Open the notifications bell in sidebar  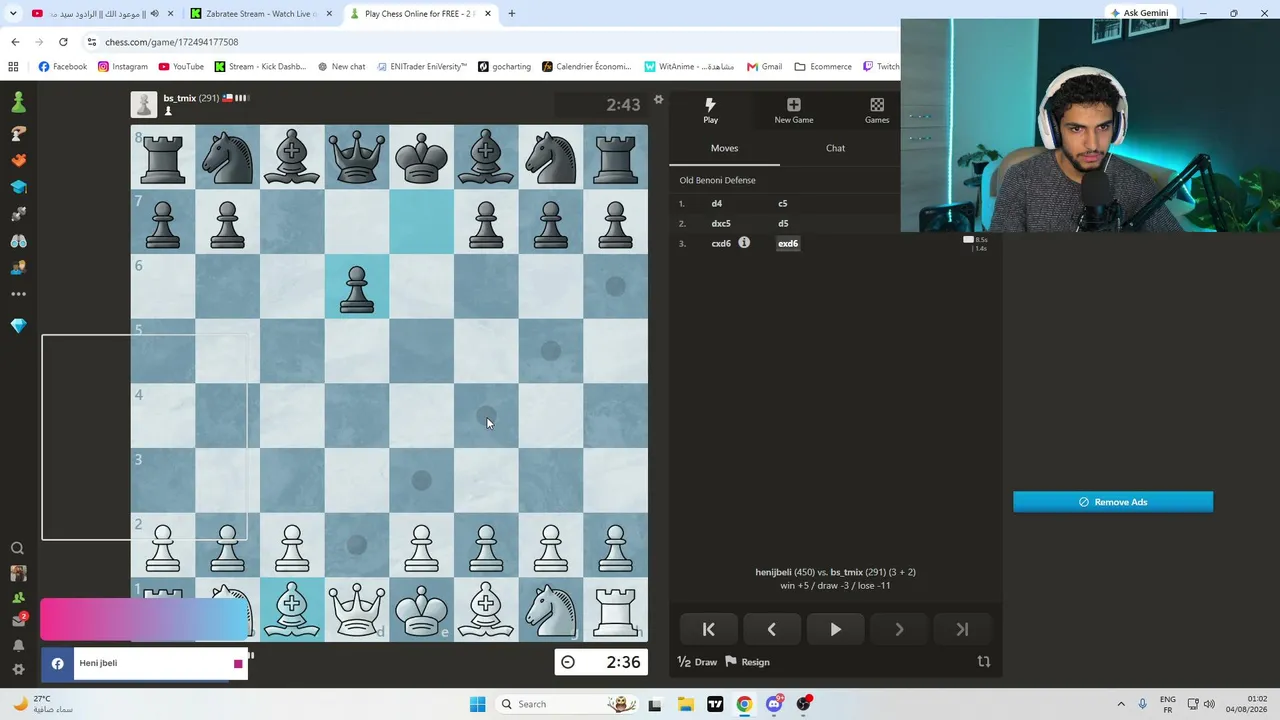(x=18, y=645)
